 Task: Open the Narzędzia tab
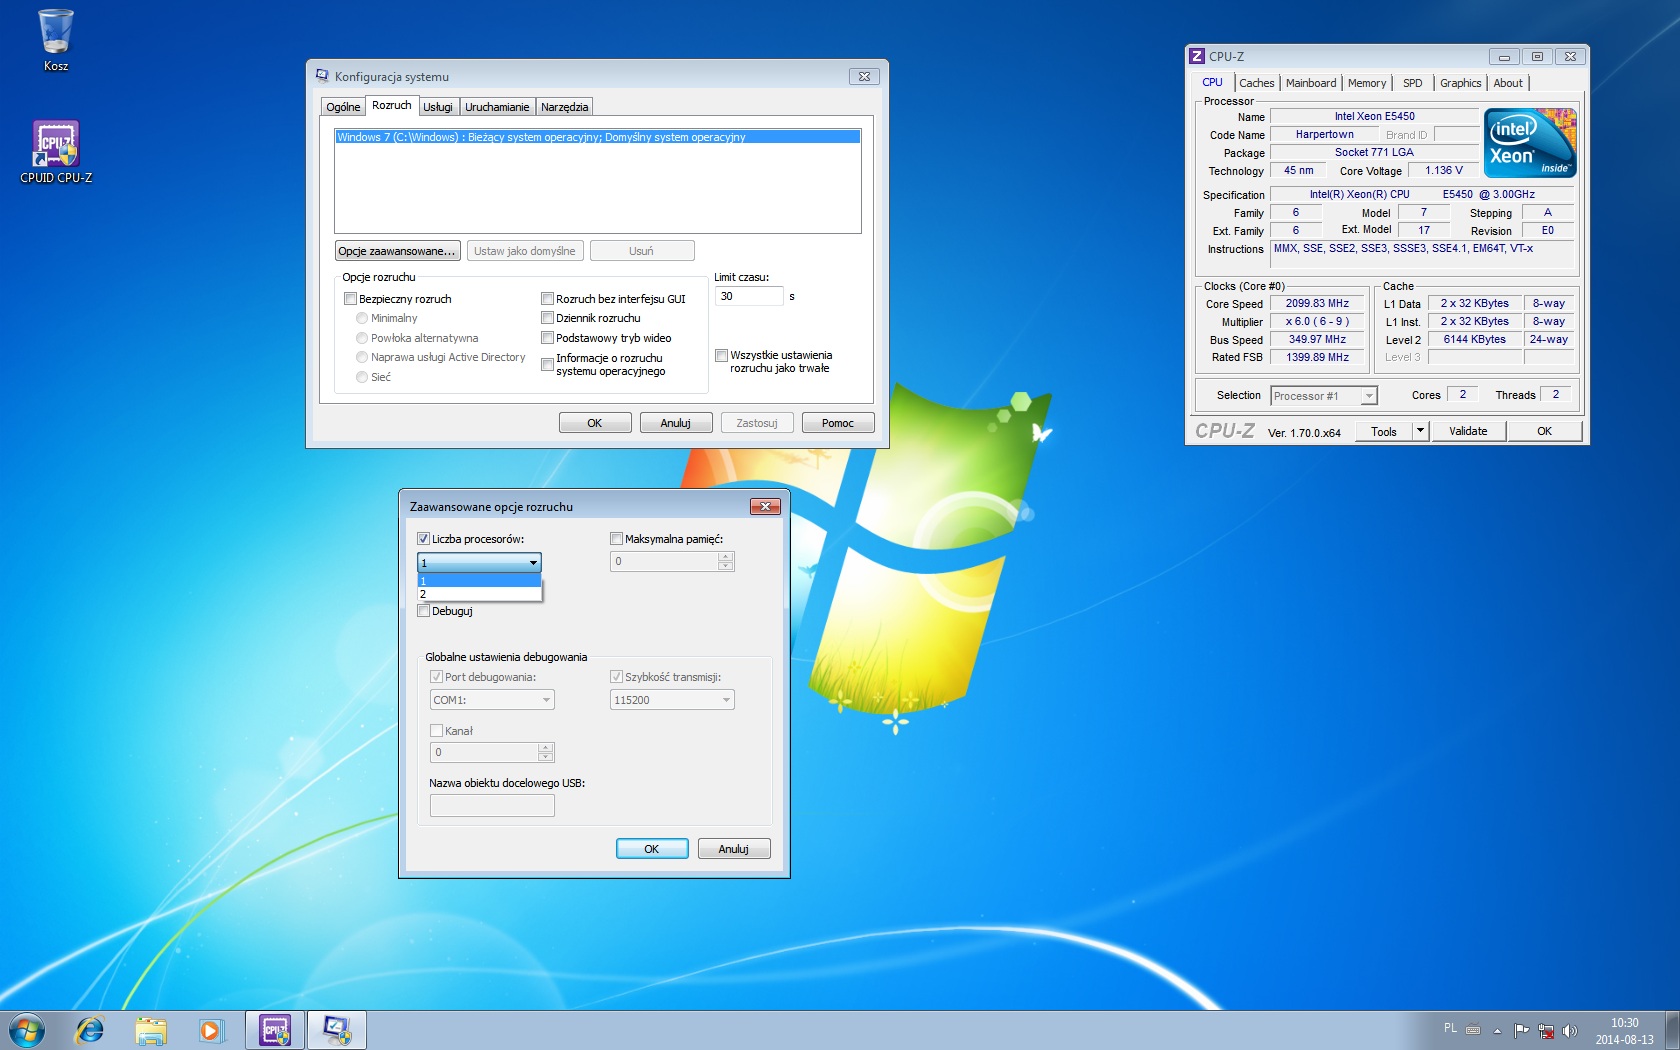tap(564, 107)
